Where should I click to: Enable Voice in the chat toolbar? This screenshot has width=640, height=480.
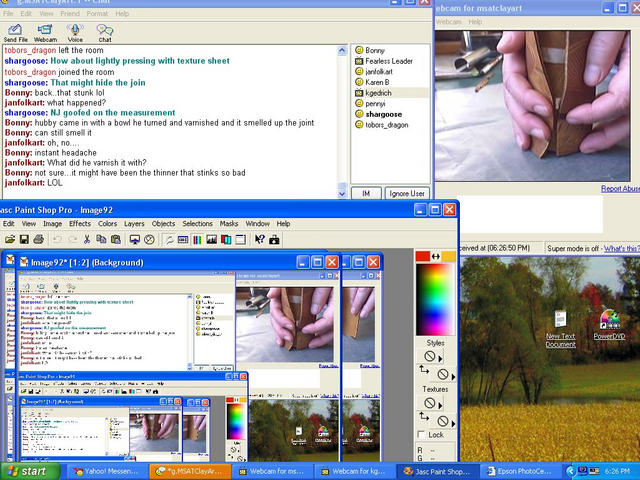tap(75, 33)
